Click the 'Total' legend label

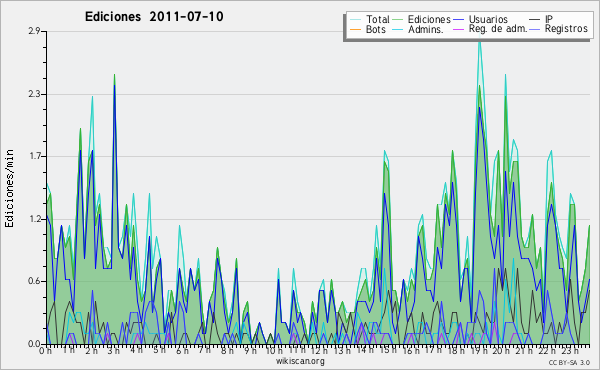tap(377, 19)
